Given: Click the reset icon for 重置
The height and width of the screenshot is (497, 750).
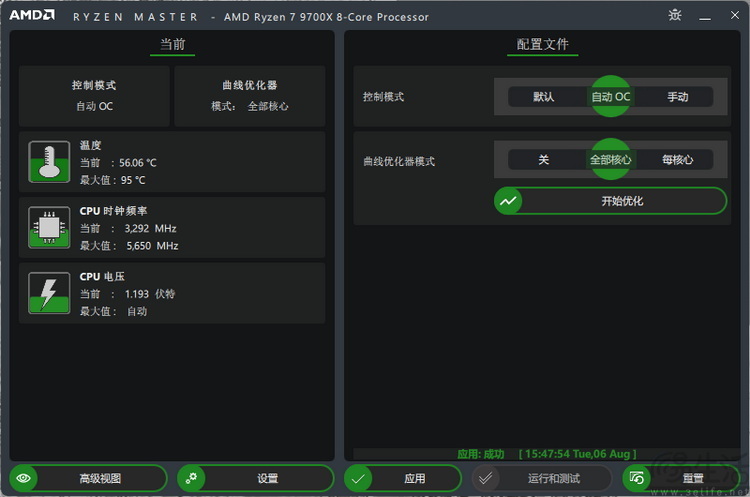Looking at the screenshot, I should [x=637, y=478].
